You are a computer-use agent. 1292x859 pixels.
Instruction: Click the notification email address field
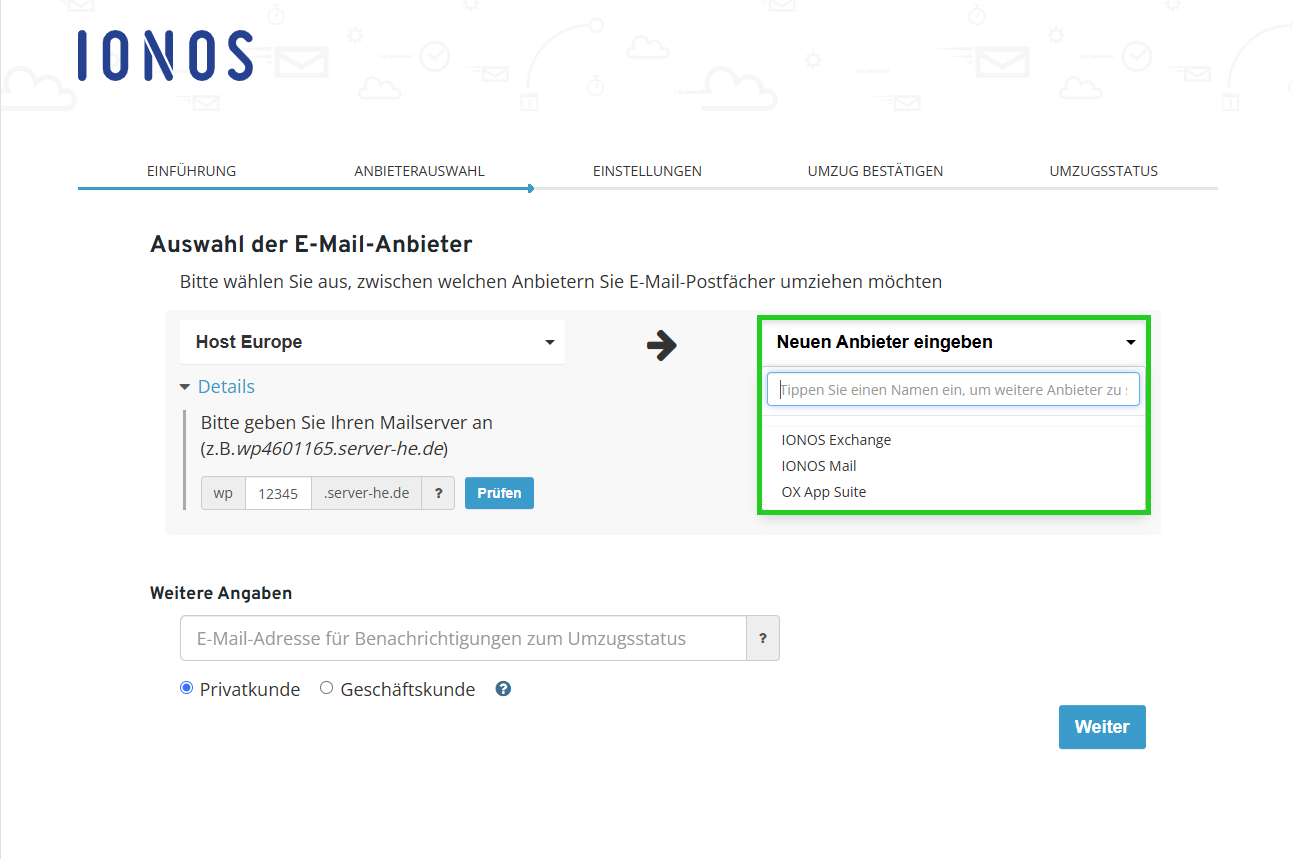pyautogui.click(x=463, y=638)
